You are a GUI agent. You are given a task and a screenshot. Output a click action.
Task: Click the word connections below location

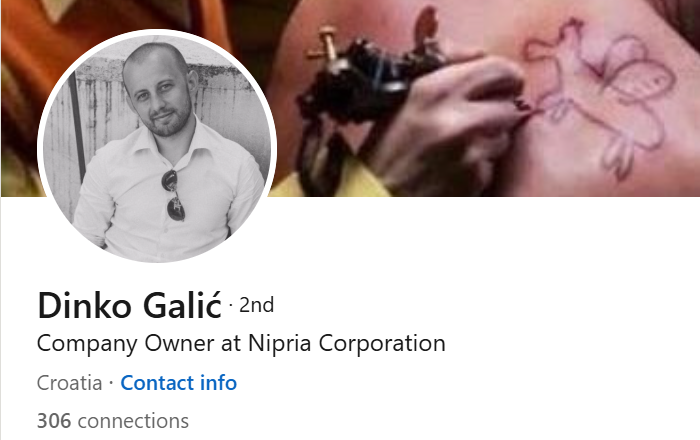point(133,421)
